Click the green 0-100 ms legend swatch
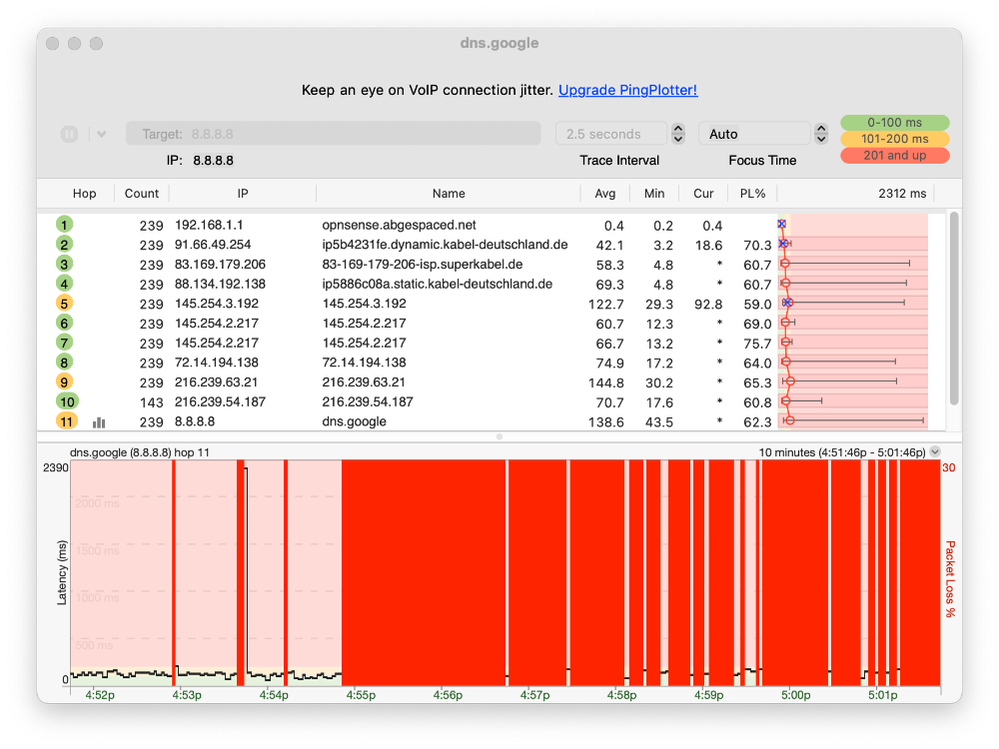 tap(895, 122)
